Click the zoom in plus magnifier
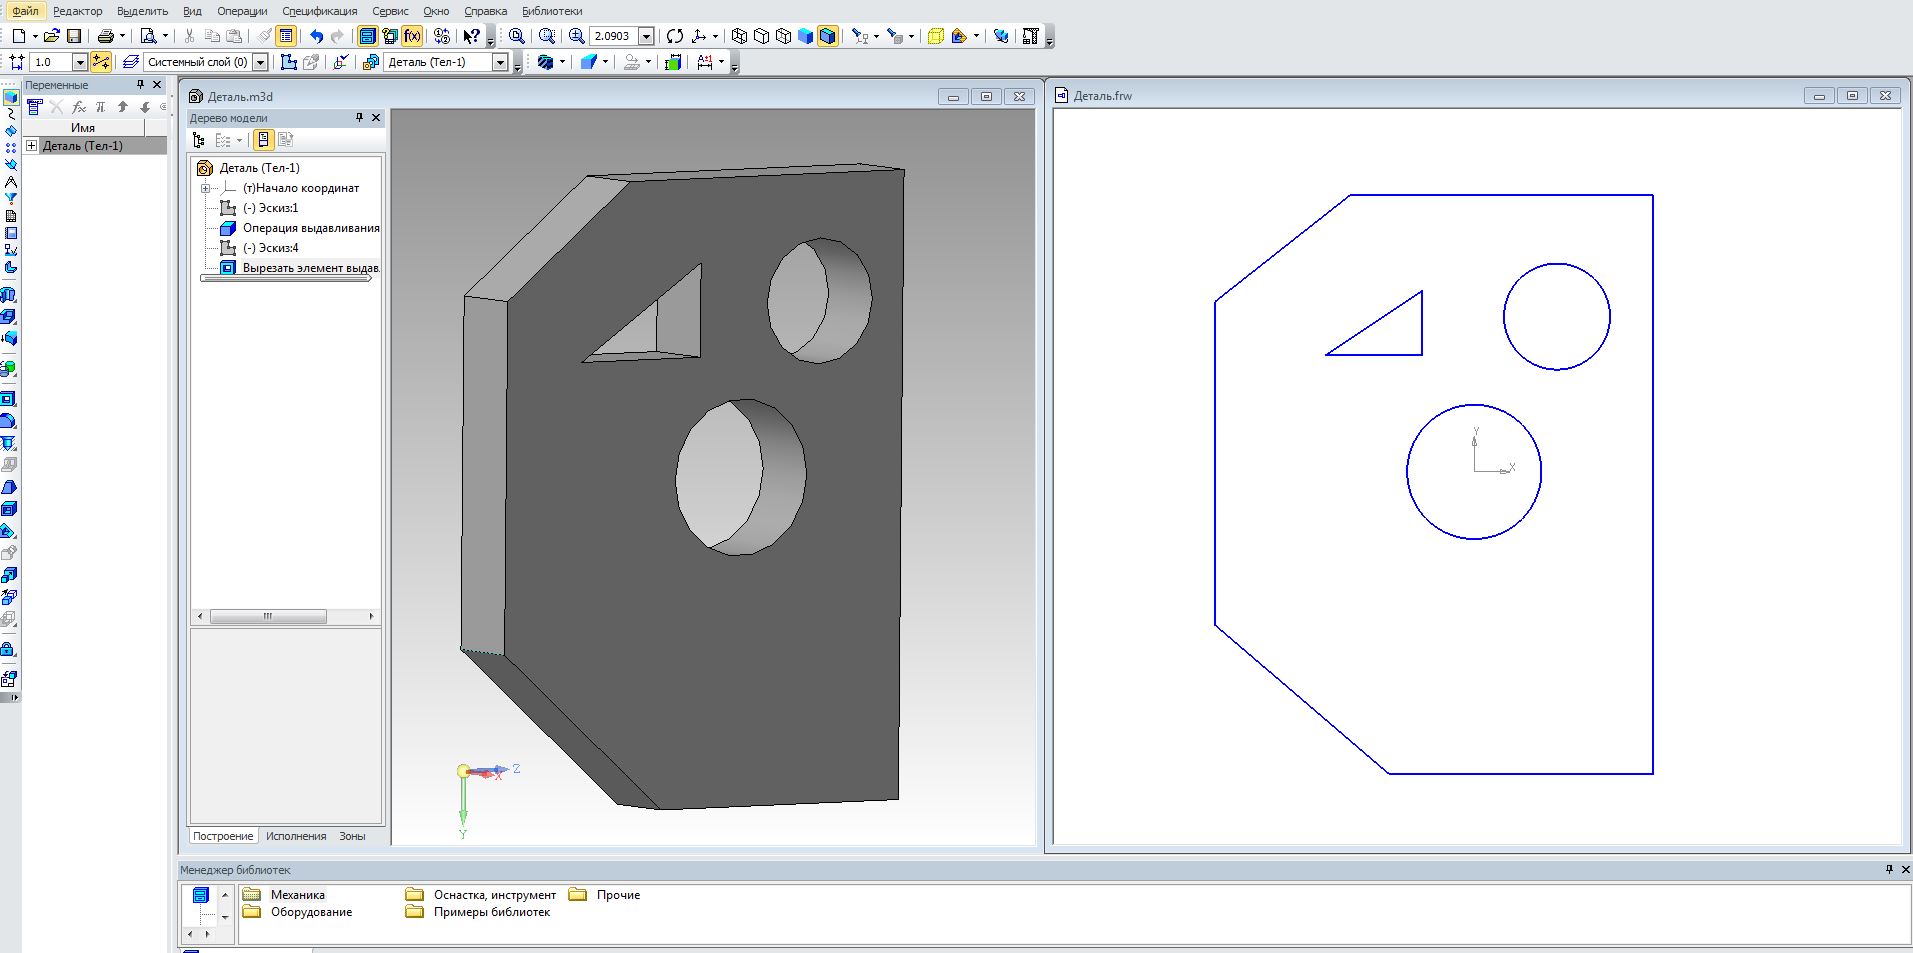The image size is (1913, 953). point(577,36)
